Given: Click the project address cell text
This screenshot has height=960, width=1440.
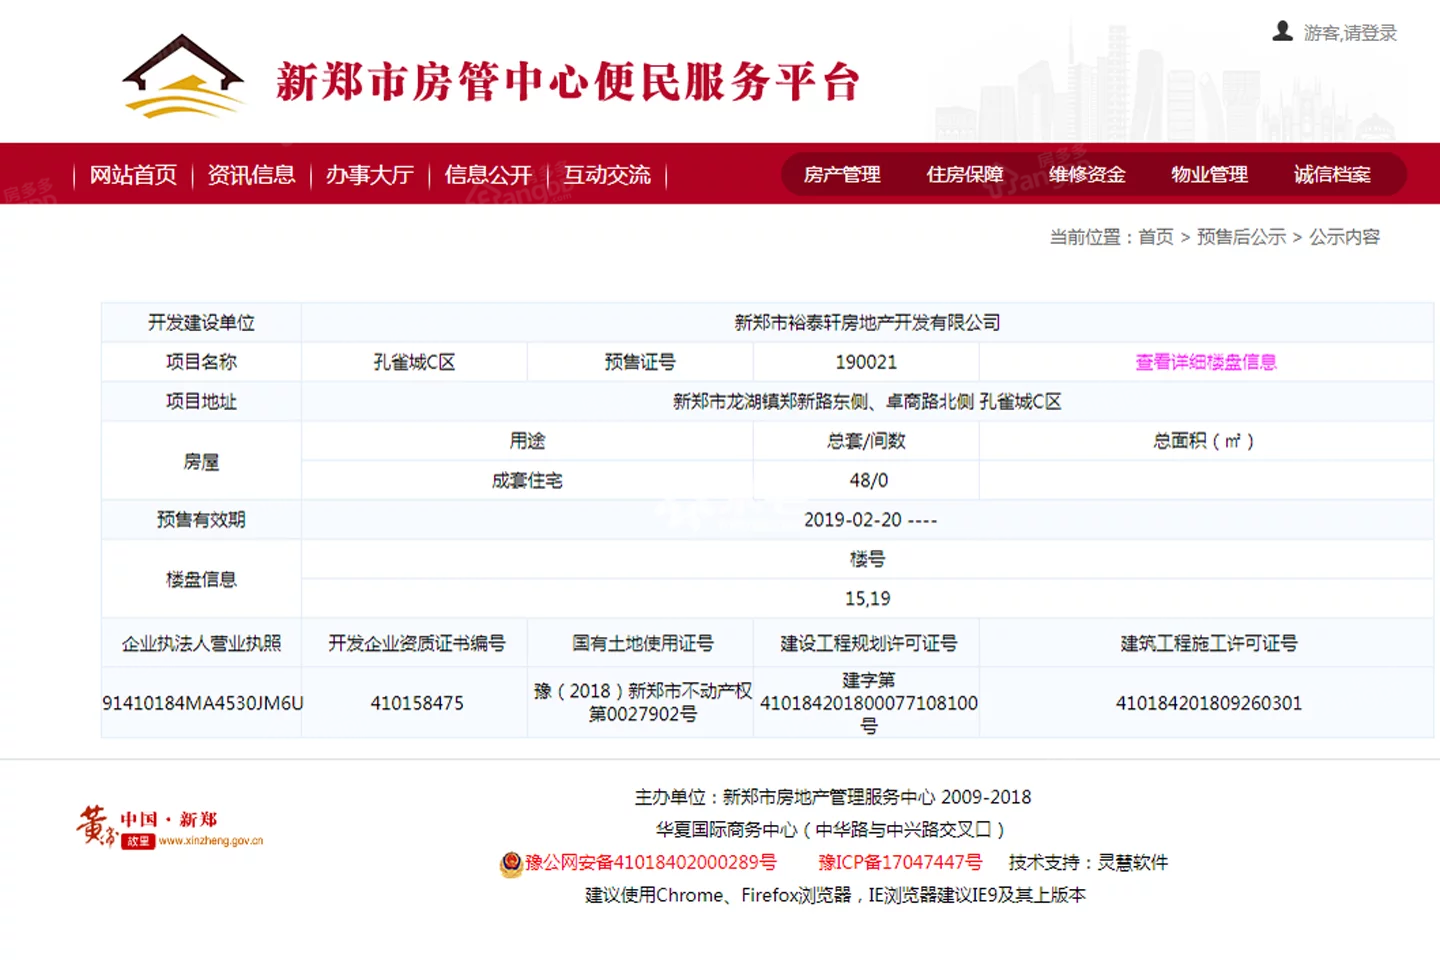Looking at the screenshot, I should pyautogui.click(x=867, y=402).
